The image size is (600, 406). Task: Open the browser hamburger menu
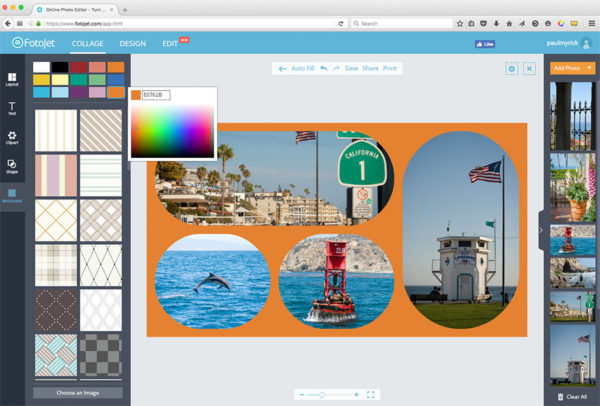tap(592, 23)
